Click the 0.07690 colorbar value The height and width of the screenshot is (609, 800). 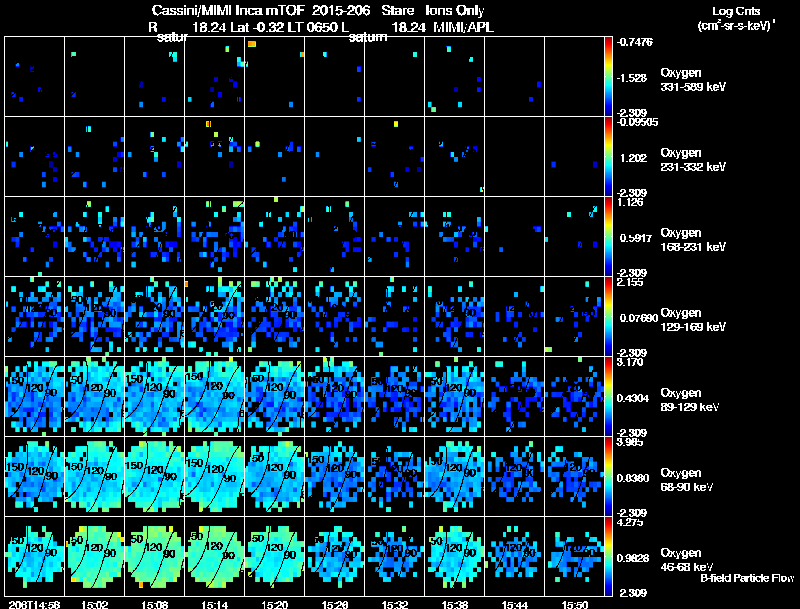639,318
